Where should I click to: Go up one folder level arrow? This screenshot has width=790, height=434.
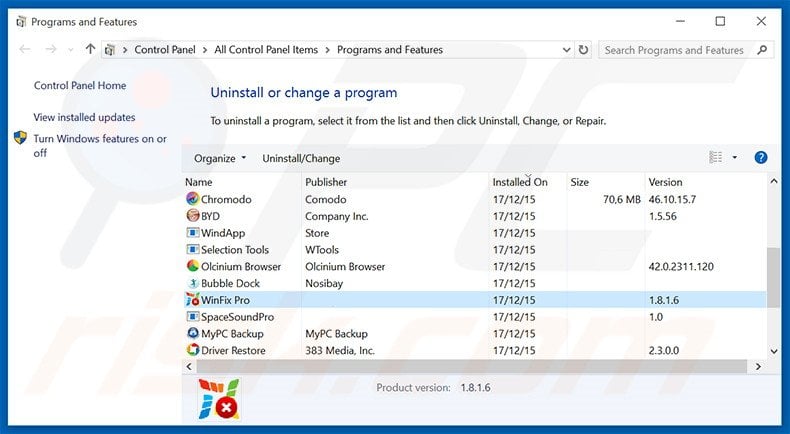coord(90,49)
